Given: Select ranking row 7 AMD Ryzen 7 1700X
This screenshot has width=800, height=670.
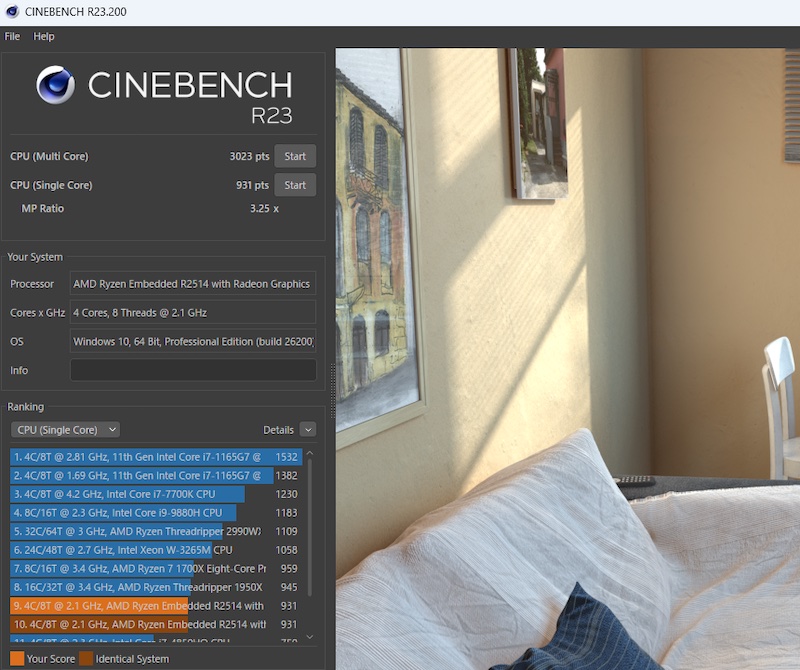Looking at the screenshot, I should pyautogui.click(x=155, y=568).
